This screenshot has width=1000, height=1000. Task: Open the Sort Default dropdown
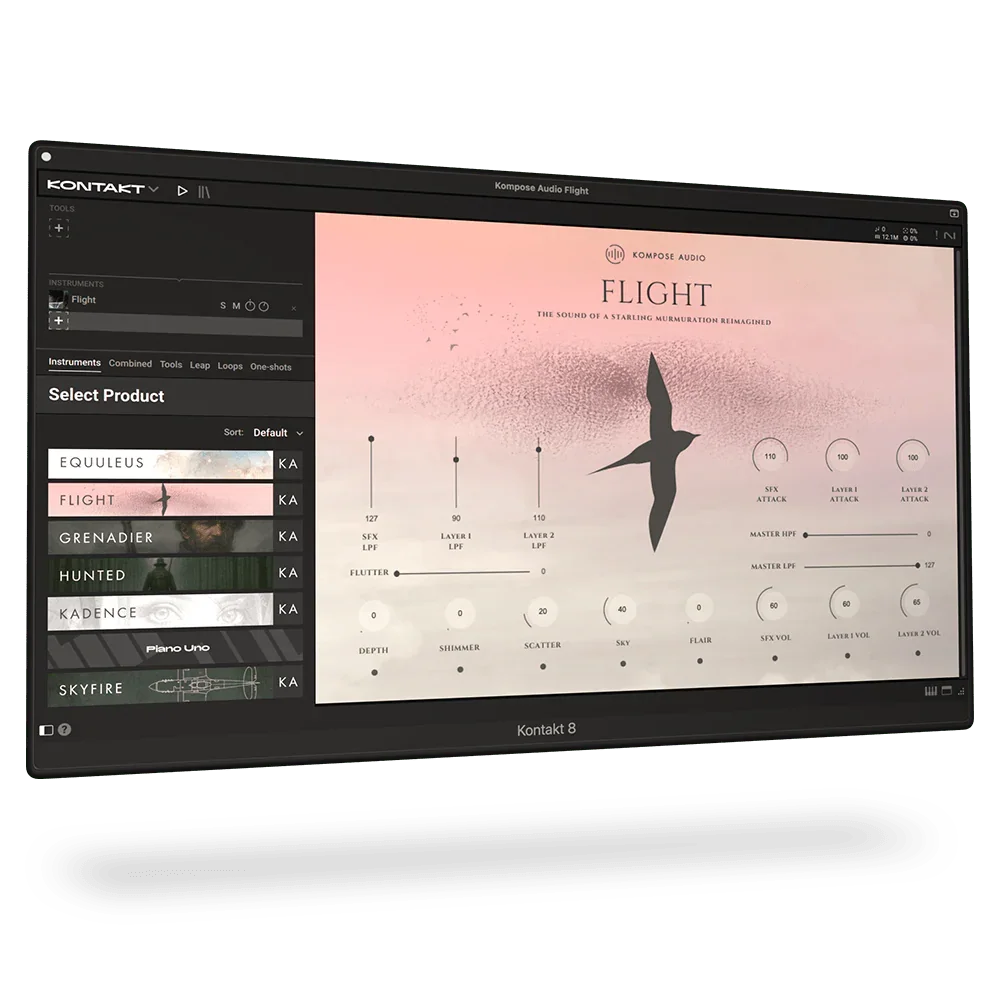coord(278,433)
